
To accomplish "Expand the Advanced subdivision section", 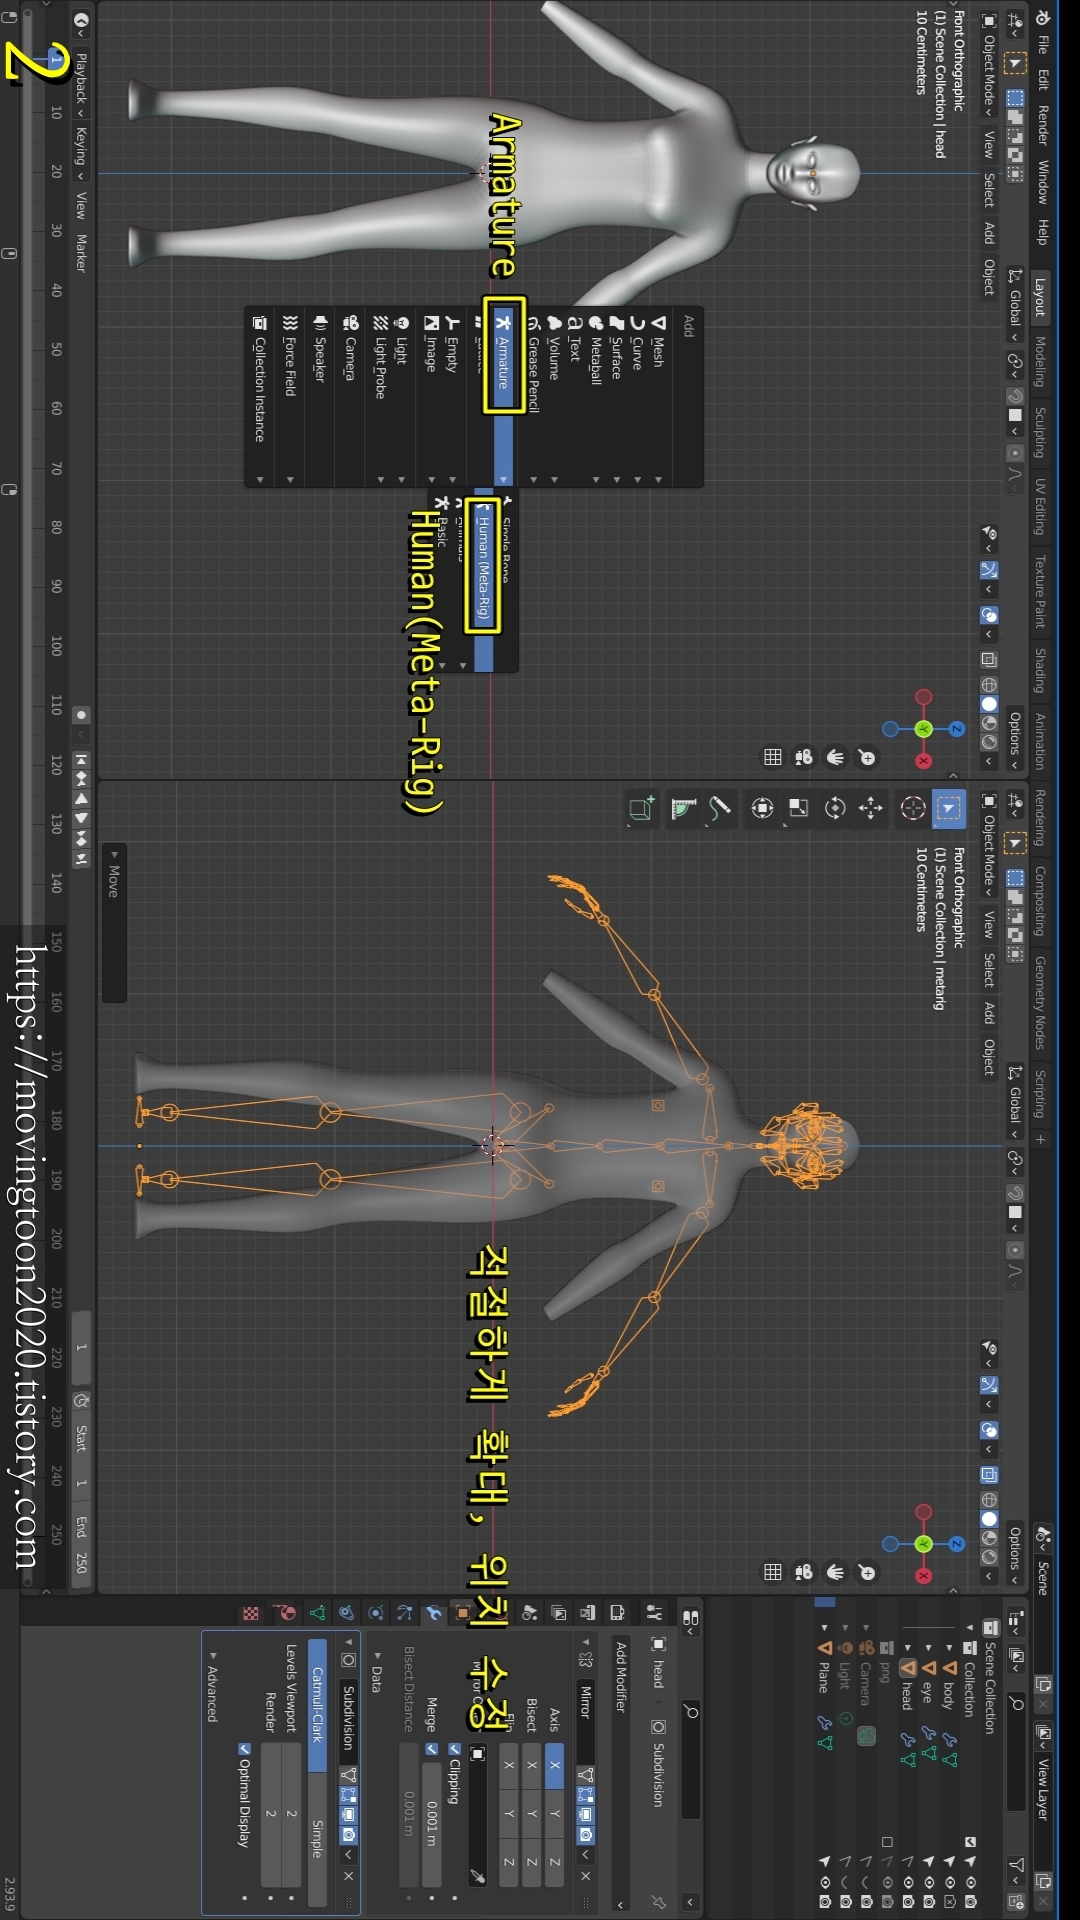I will coord(211,1687).
